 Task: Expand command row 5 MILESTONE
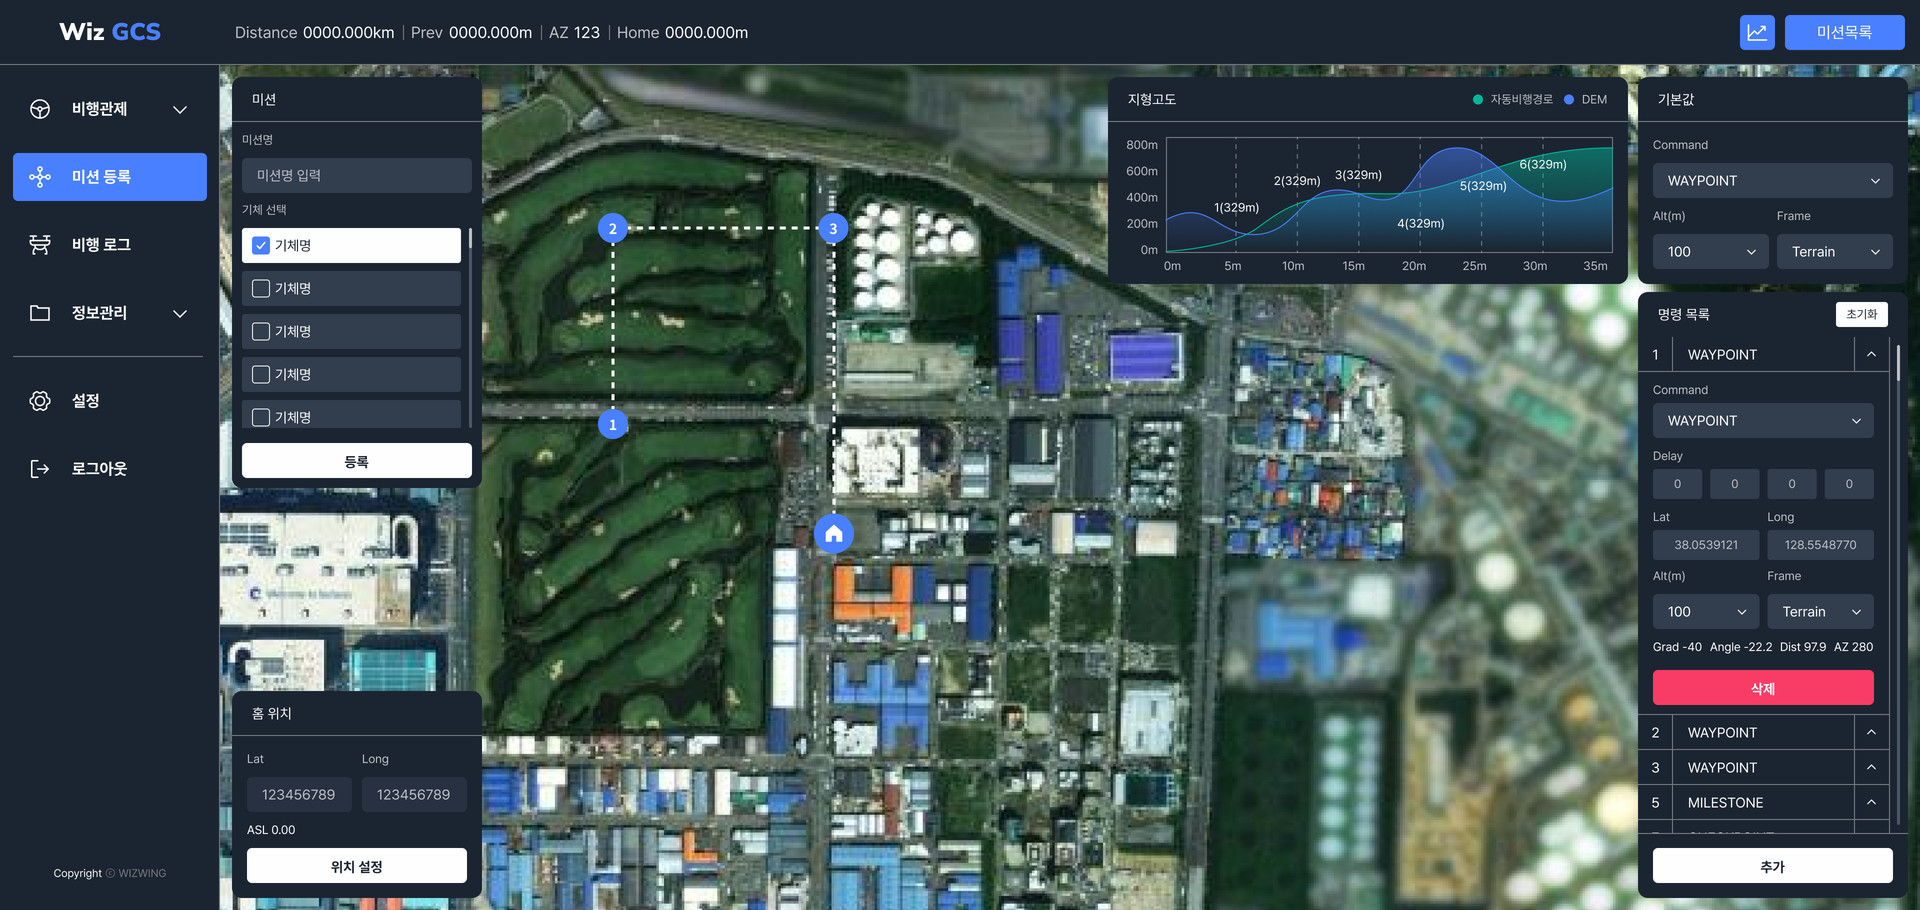tap(1871, 802)
